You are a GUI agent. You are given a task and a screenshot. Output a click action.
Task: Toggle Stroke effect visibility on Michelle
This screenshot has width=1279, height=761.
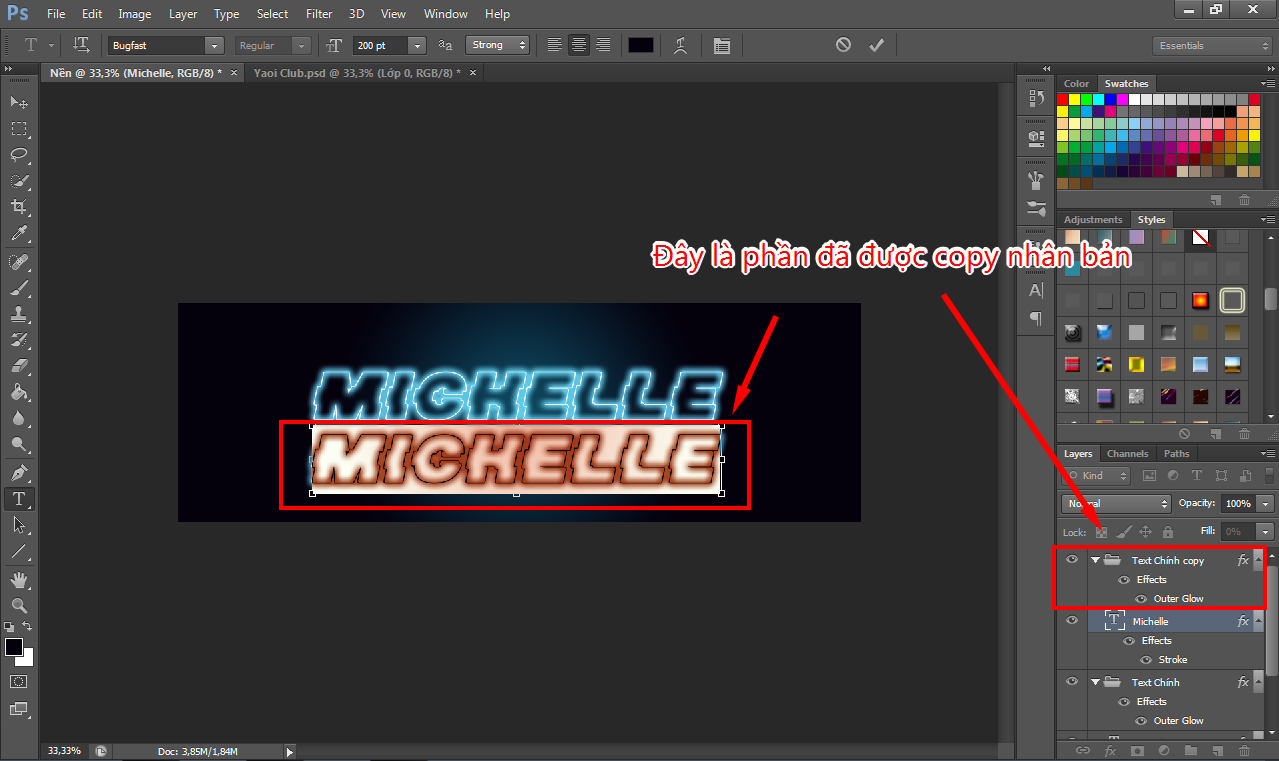1146,660
